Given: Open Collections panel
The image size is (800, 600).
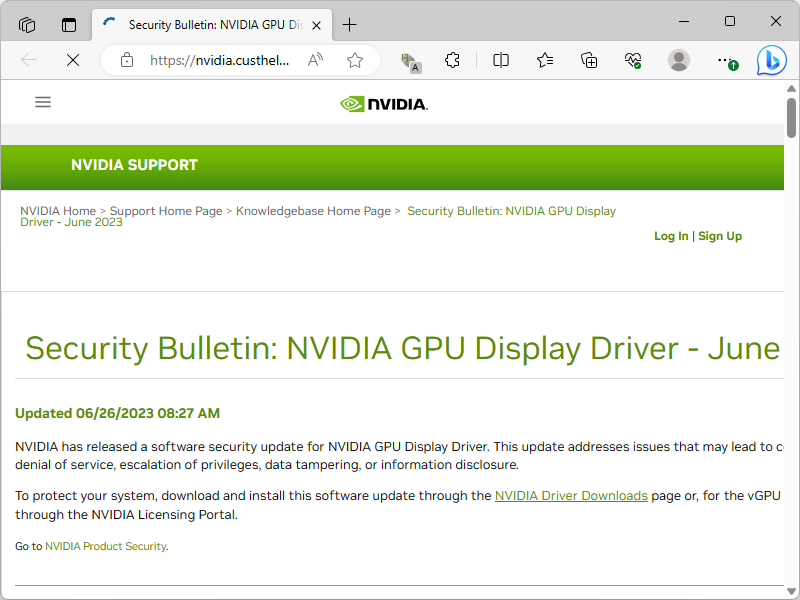Looking at the screenshot, I should 589,60.
